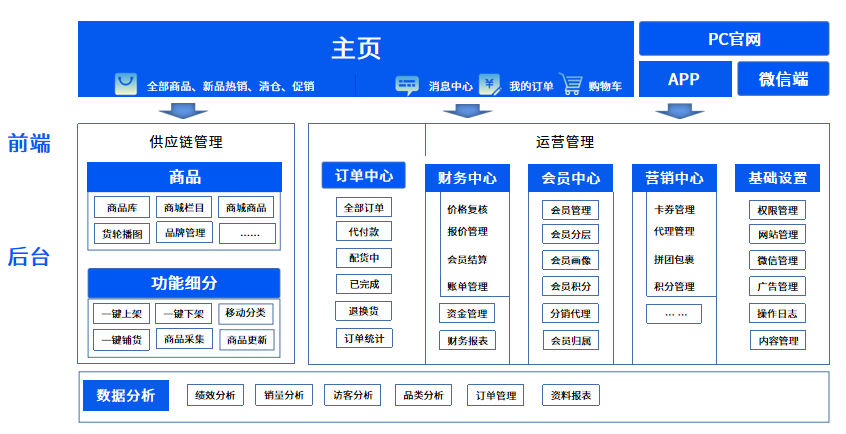
Task: Click the 我的订单 yen note icon
Action: pos(489,85)
